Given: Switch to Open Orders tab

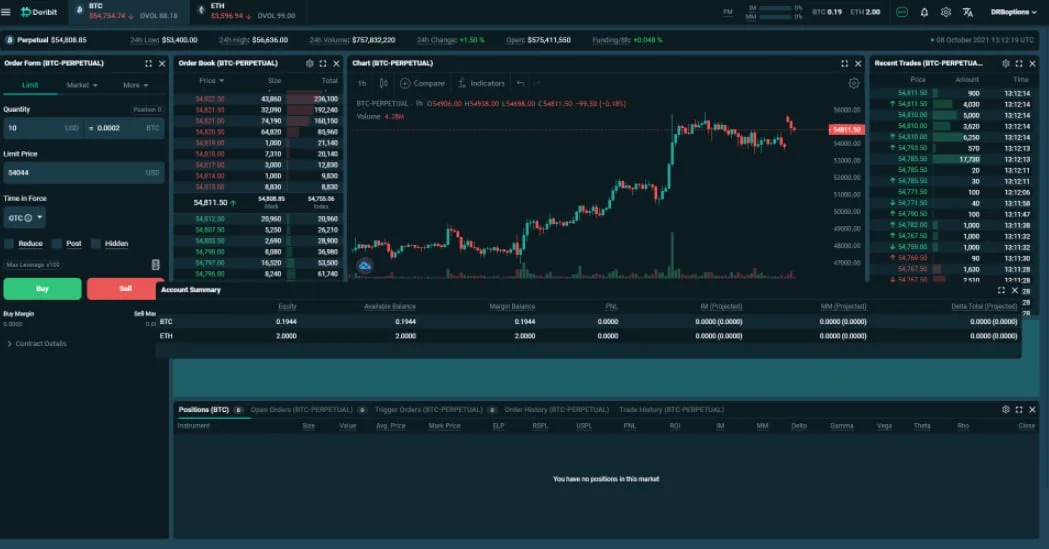Looking at the screenshot, I should coord(302,410).
